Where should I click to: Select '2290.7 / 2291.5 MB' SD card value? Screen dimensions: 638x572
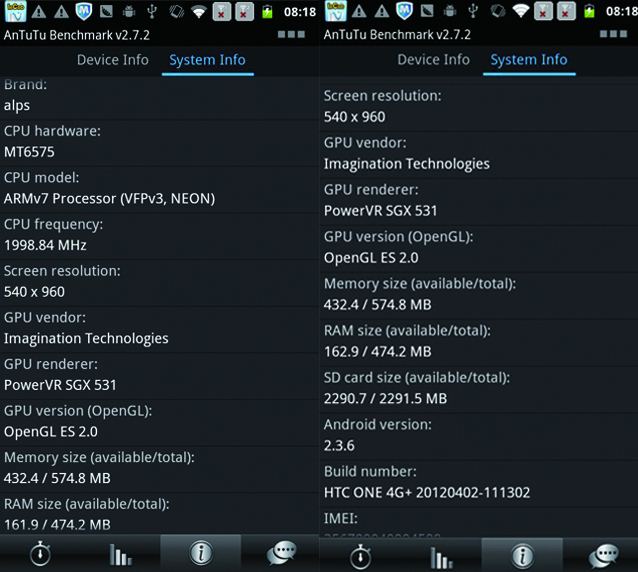click(385, 398)
